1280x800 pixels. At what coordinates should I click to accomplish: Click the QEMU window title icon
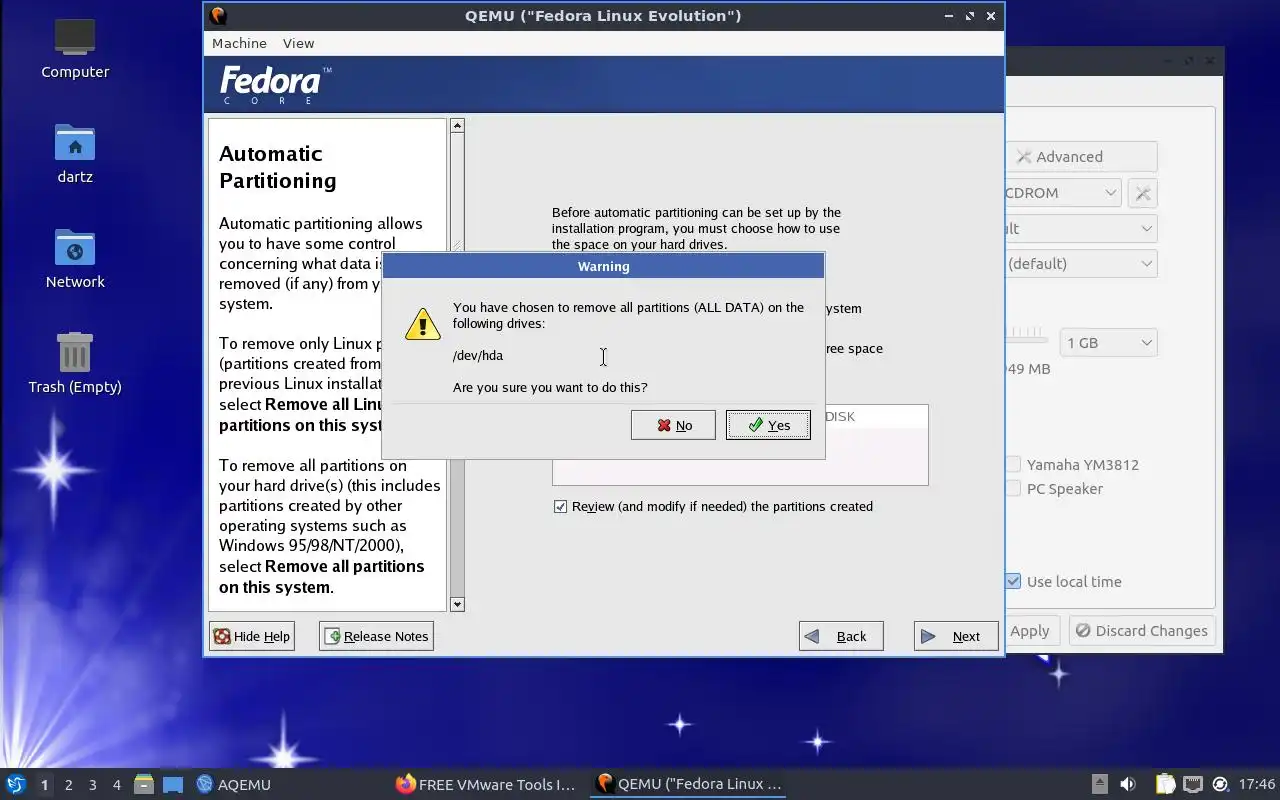218,15
